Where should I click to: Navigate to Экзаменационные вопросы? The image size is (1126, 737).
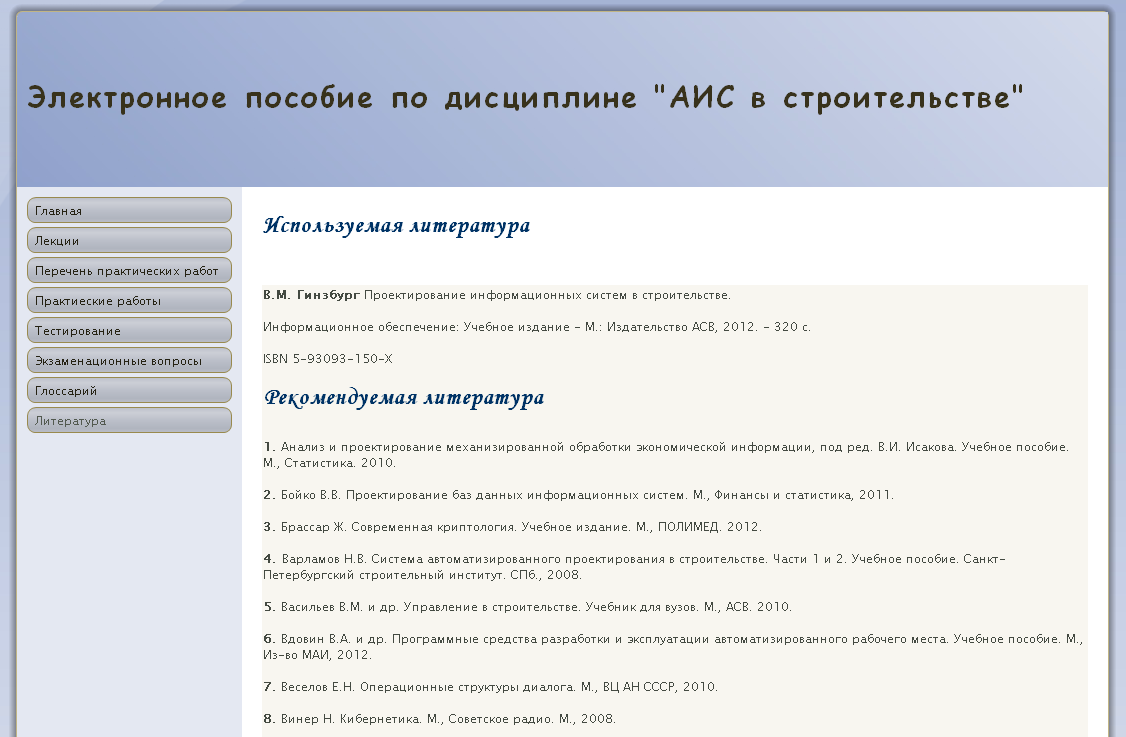click(x=129, y=361)
